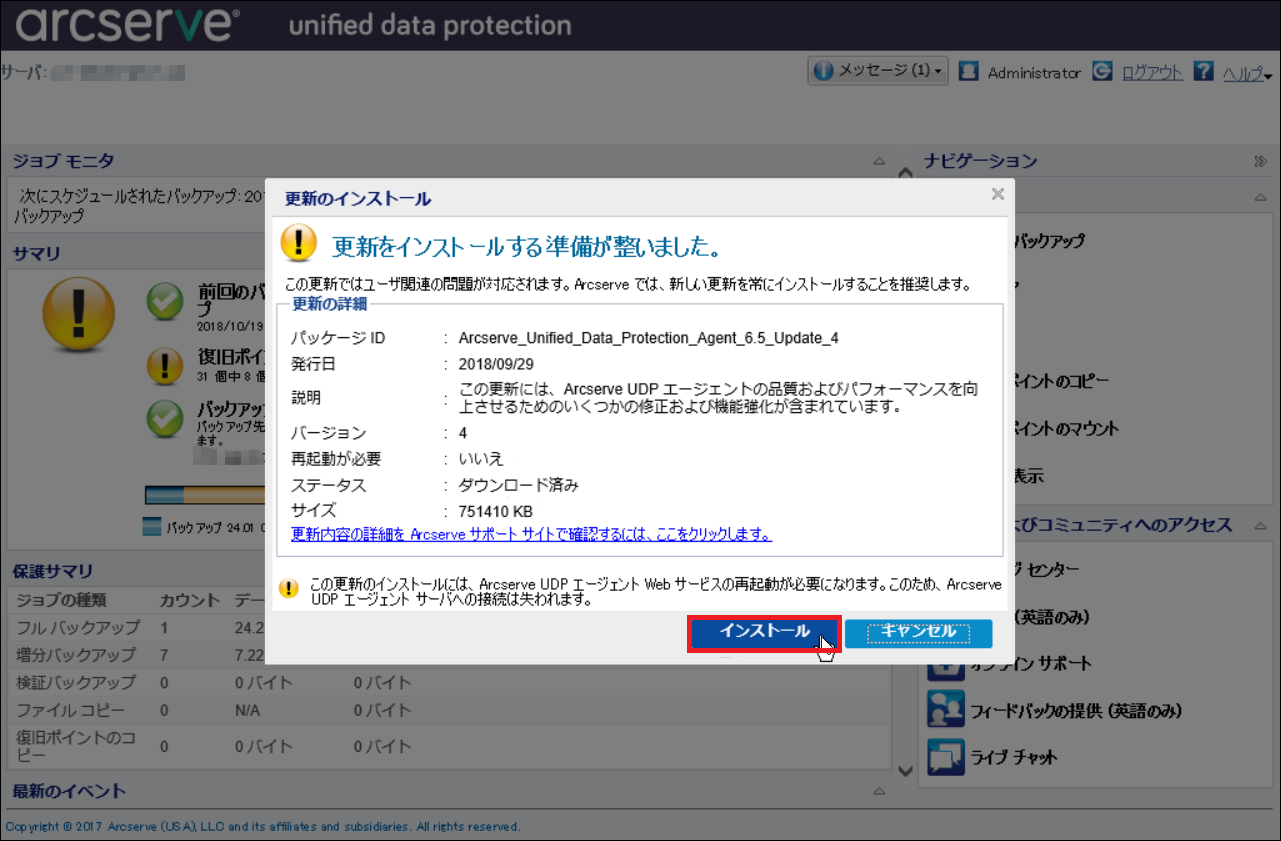Click the 最新のイベント heading
The width and height of the screenshot is (1281, 841).
coord(70,791)
